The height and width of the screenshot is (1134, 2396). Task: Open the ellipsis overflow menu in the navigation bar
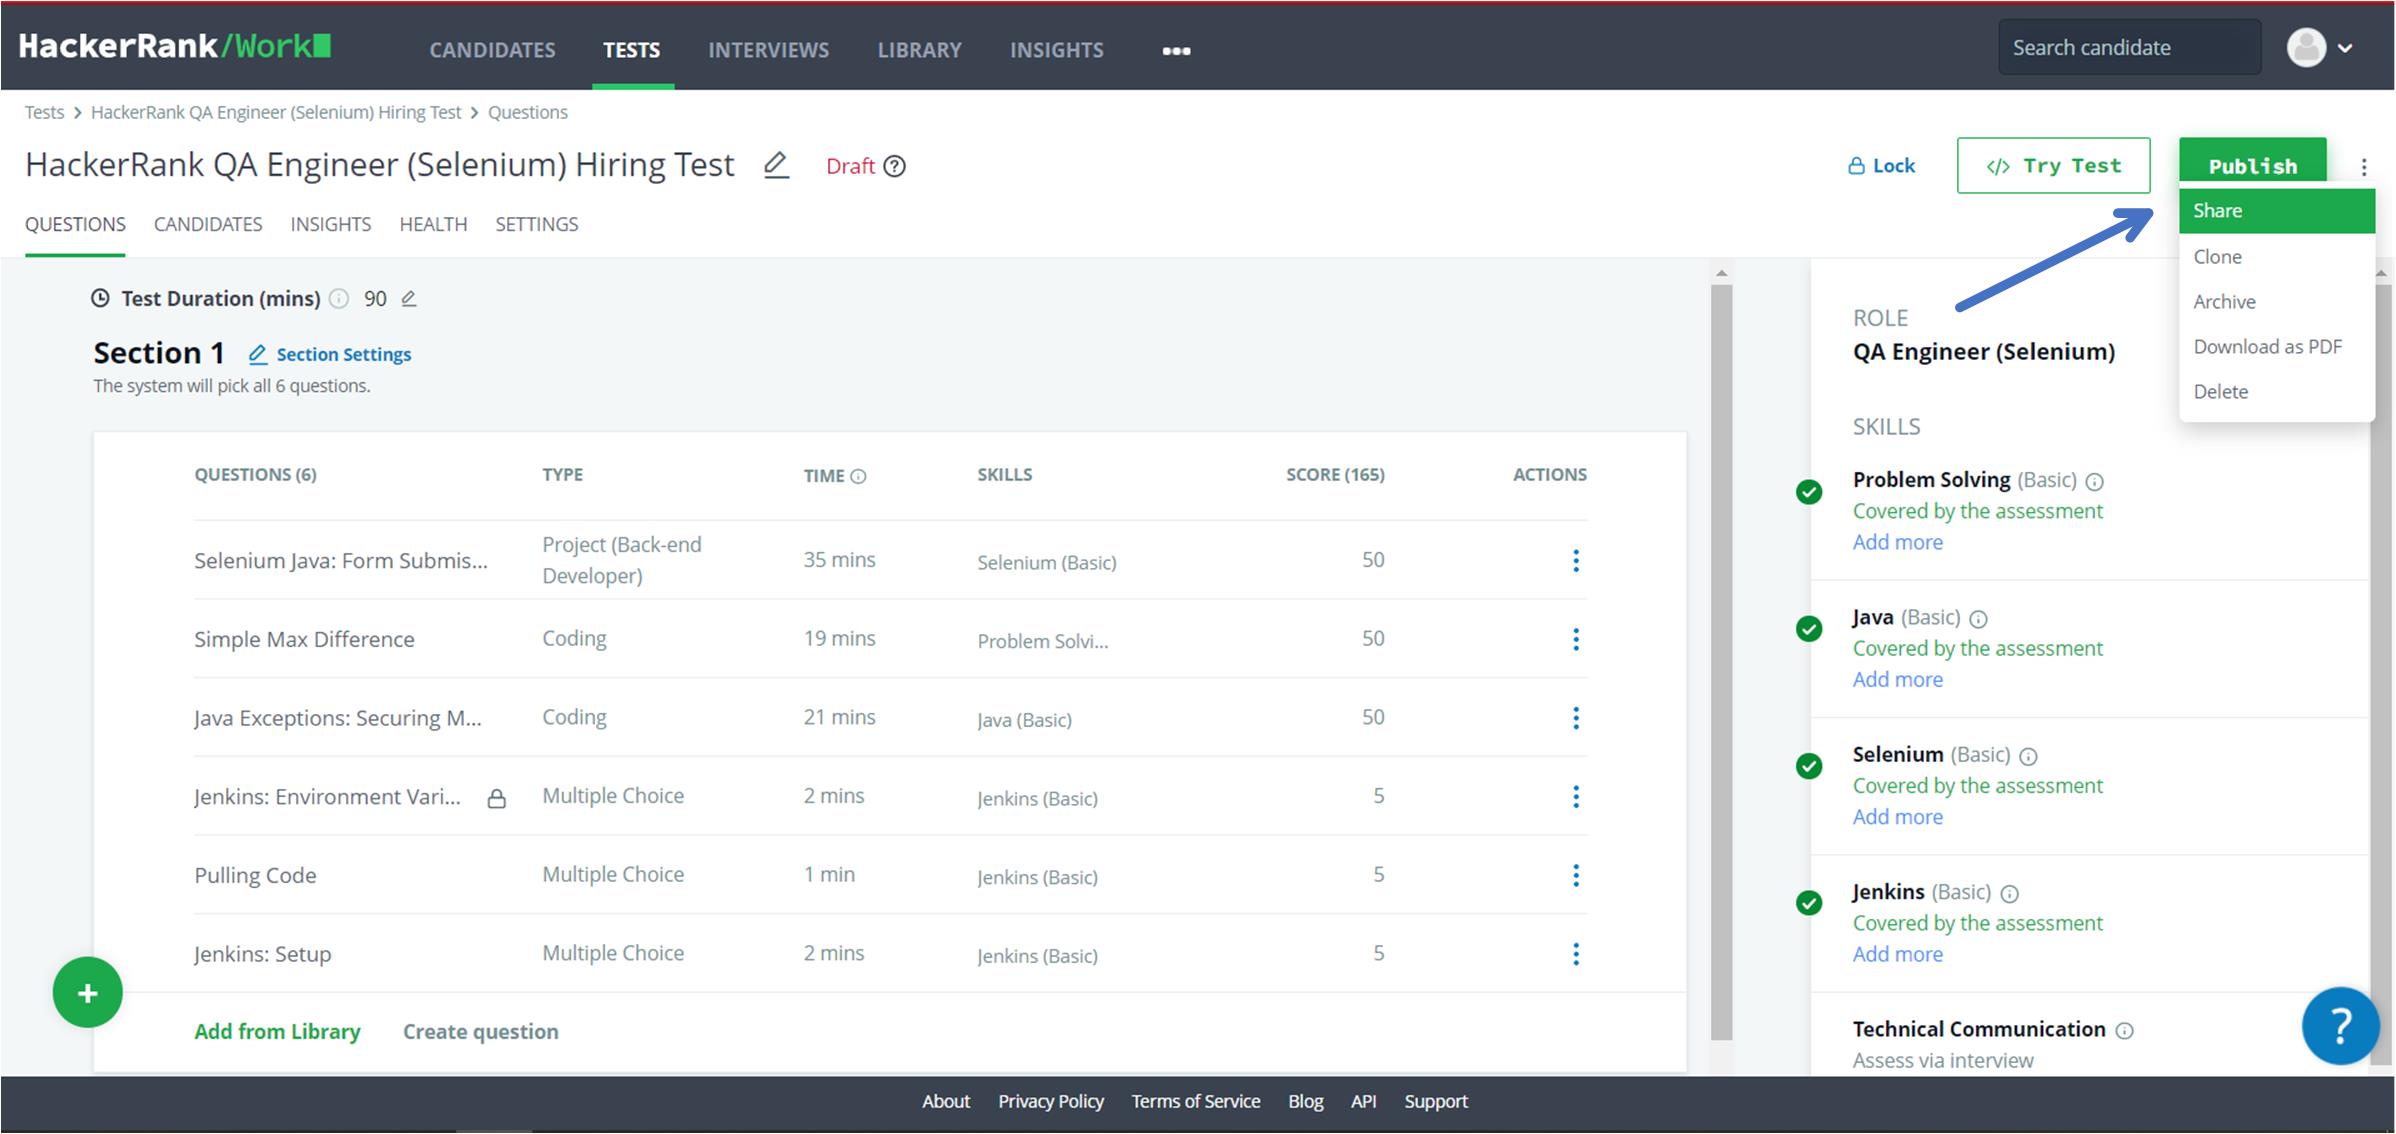(1176, 50)
